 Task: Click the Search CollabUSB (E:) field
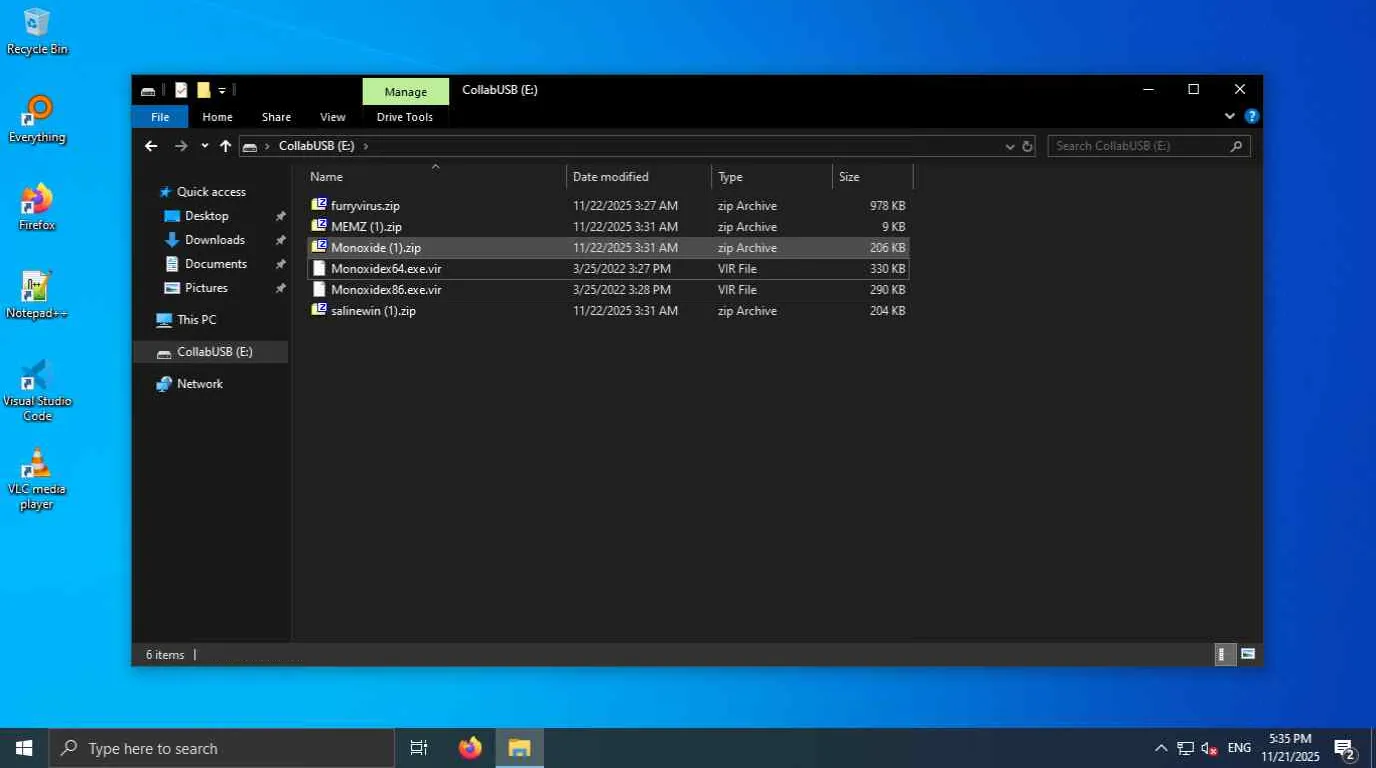1149,146
